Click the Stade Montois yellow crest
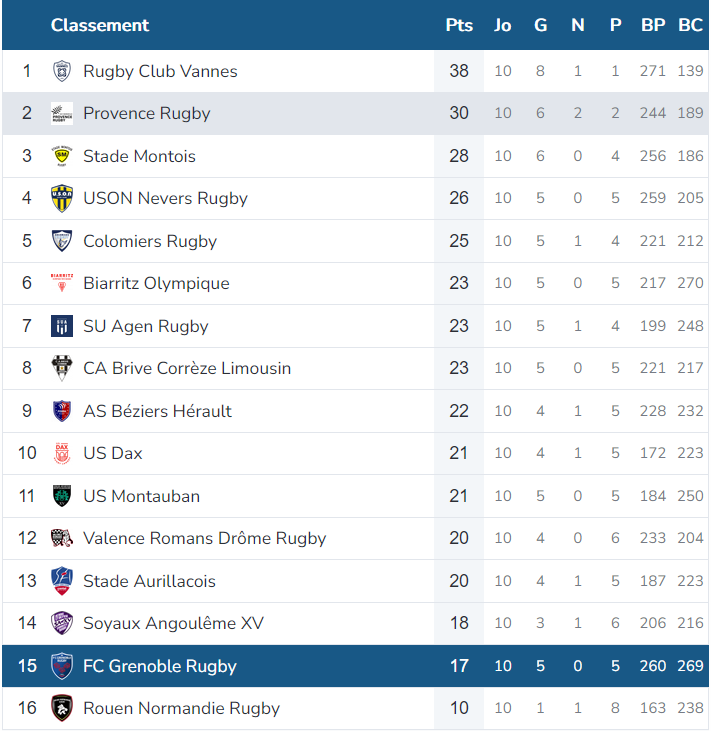 pyautogui.click(x=62, y=156)
